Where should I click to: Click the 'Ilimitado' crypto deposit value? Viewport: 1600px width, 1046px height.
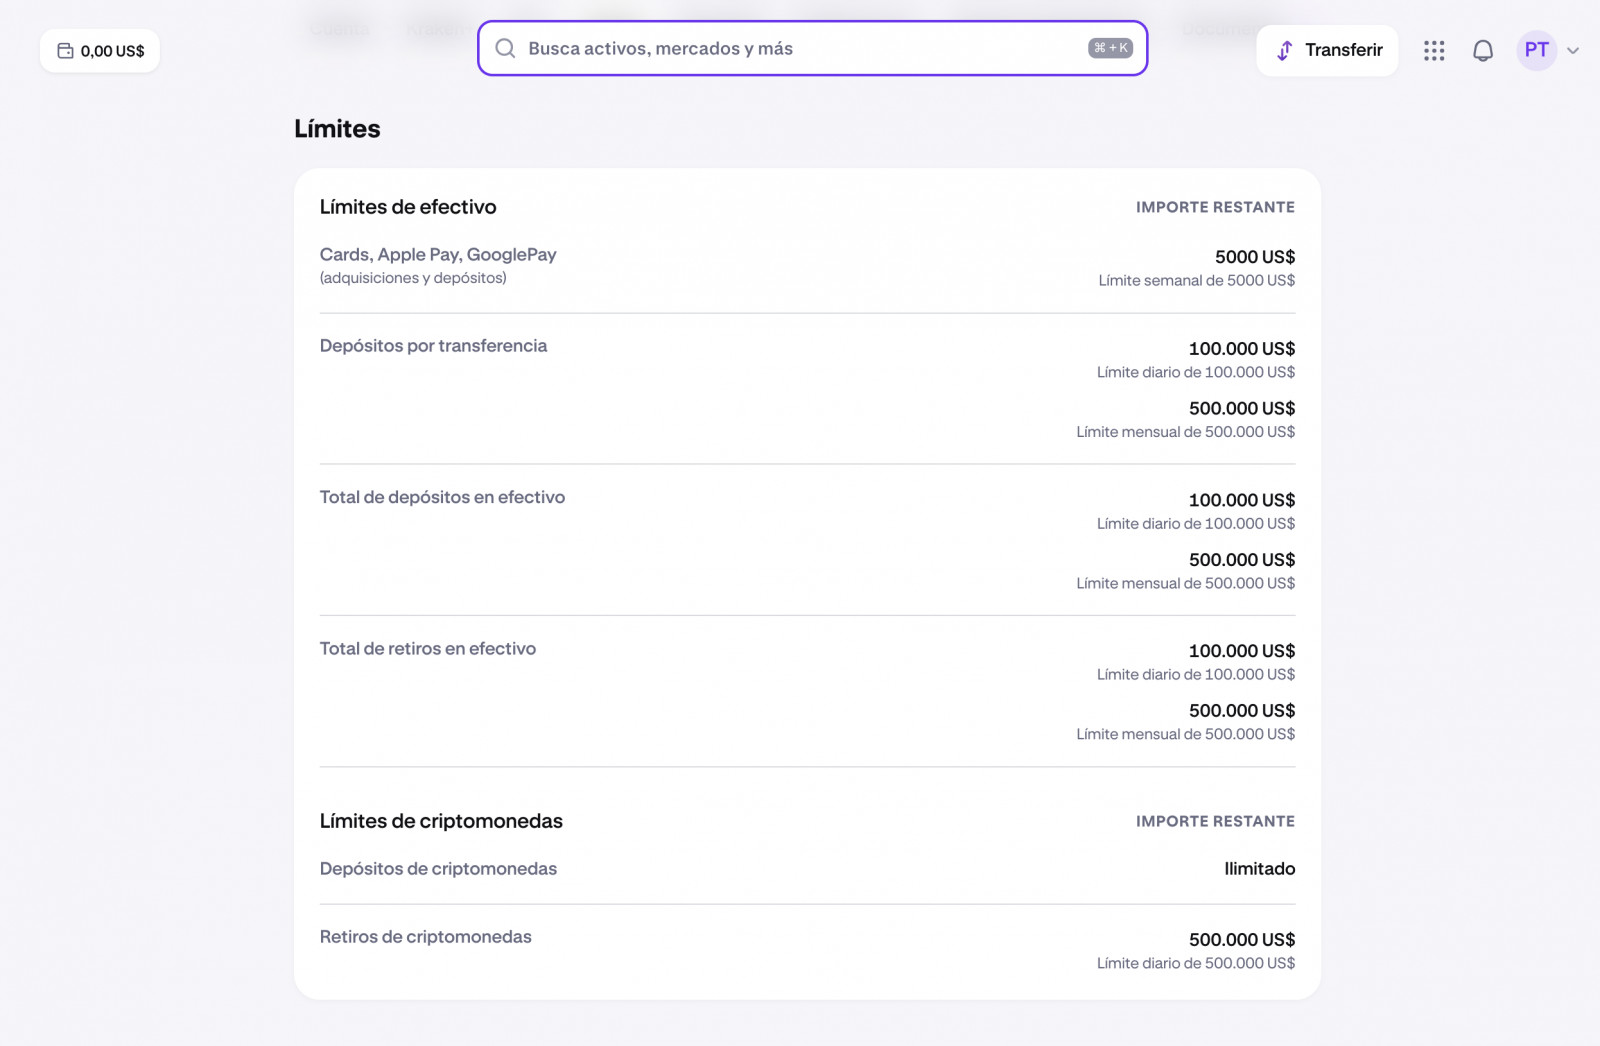click(x=1259, y=869)
